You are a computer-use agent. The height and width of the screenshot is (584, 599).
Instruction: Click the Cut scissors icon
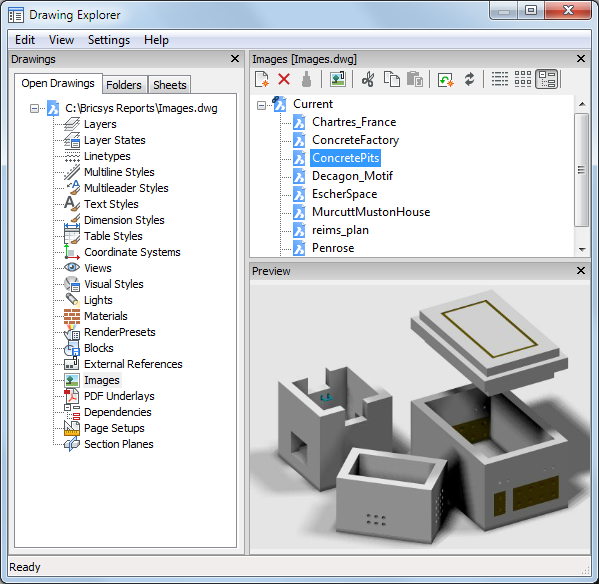click(368, 79)
